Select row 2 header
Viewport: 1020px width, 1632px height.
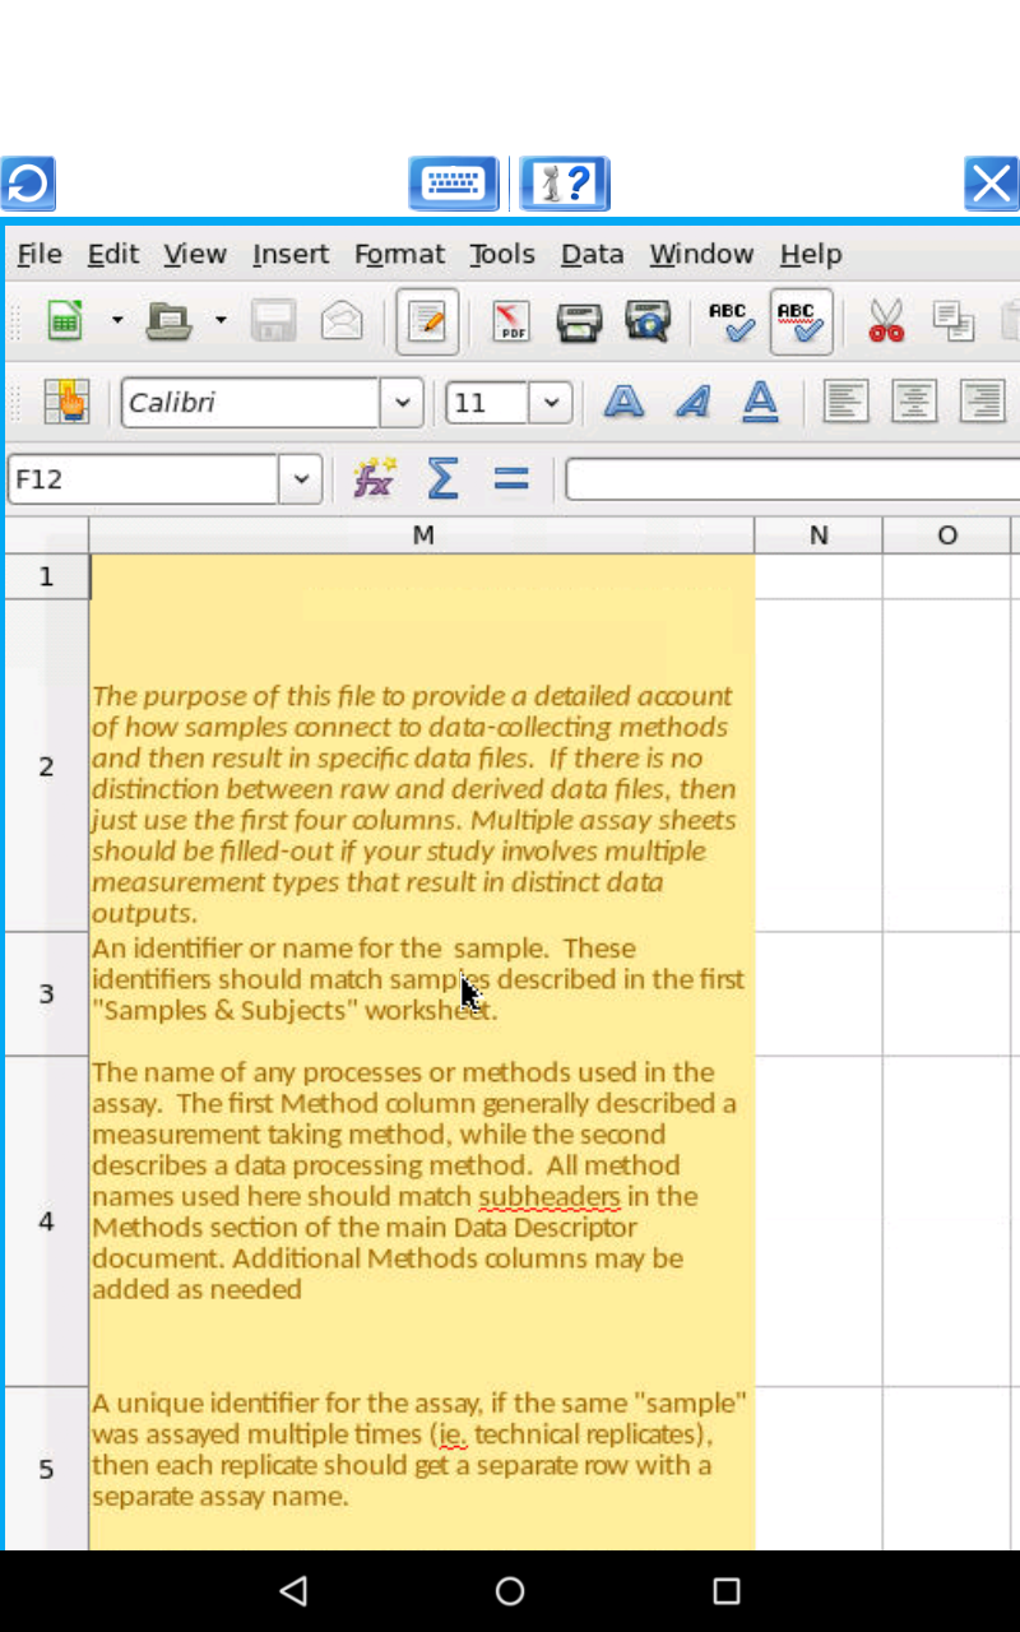point(46,766)
